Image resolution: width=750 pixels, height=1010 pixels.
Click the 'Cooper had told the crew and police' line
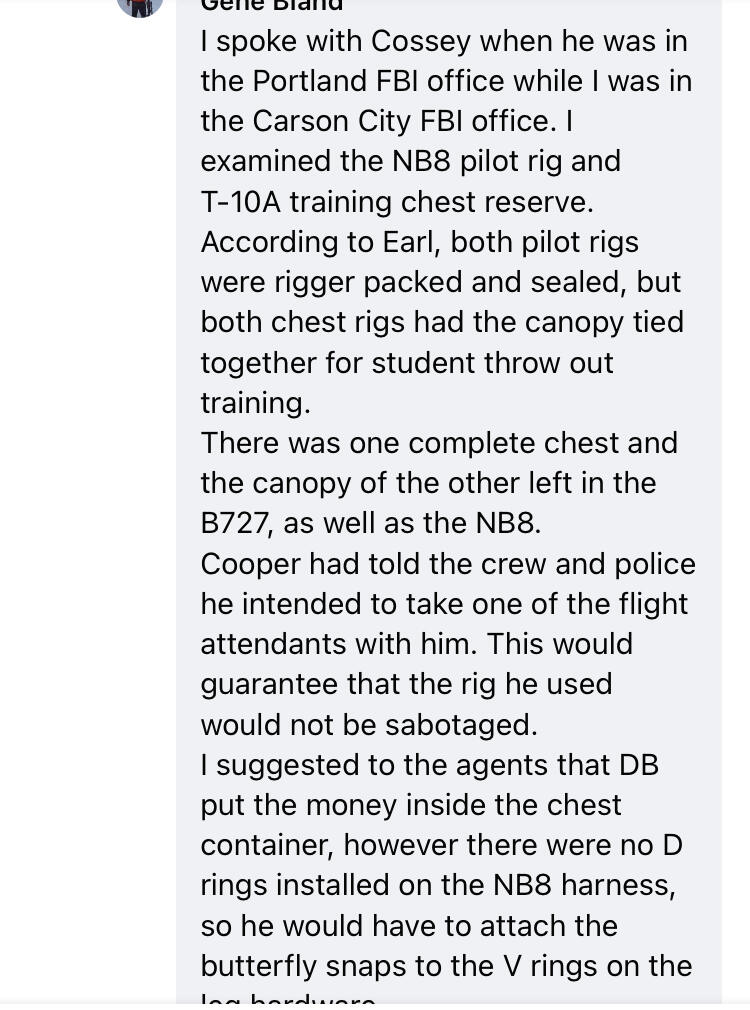pyautogui.click(x=448, y=564)
